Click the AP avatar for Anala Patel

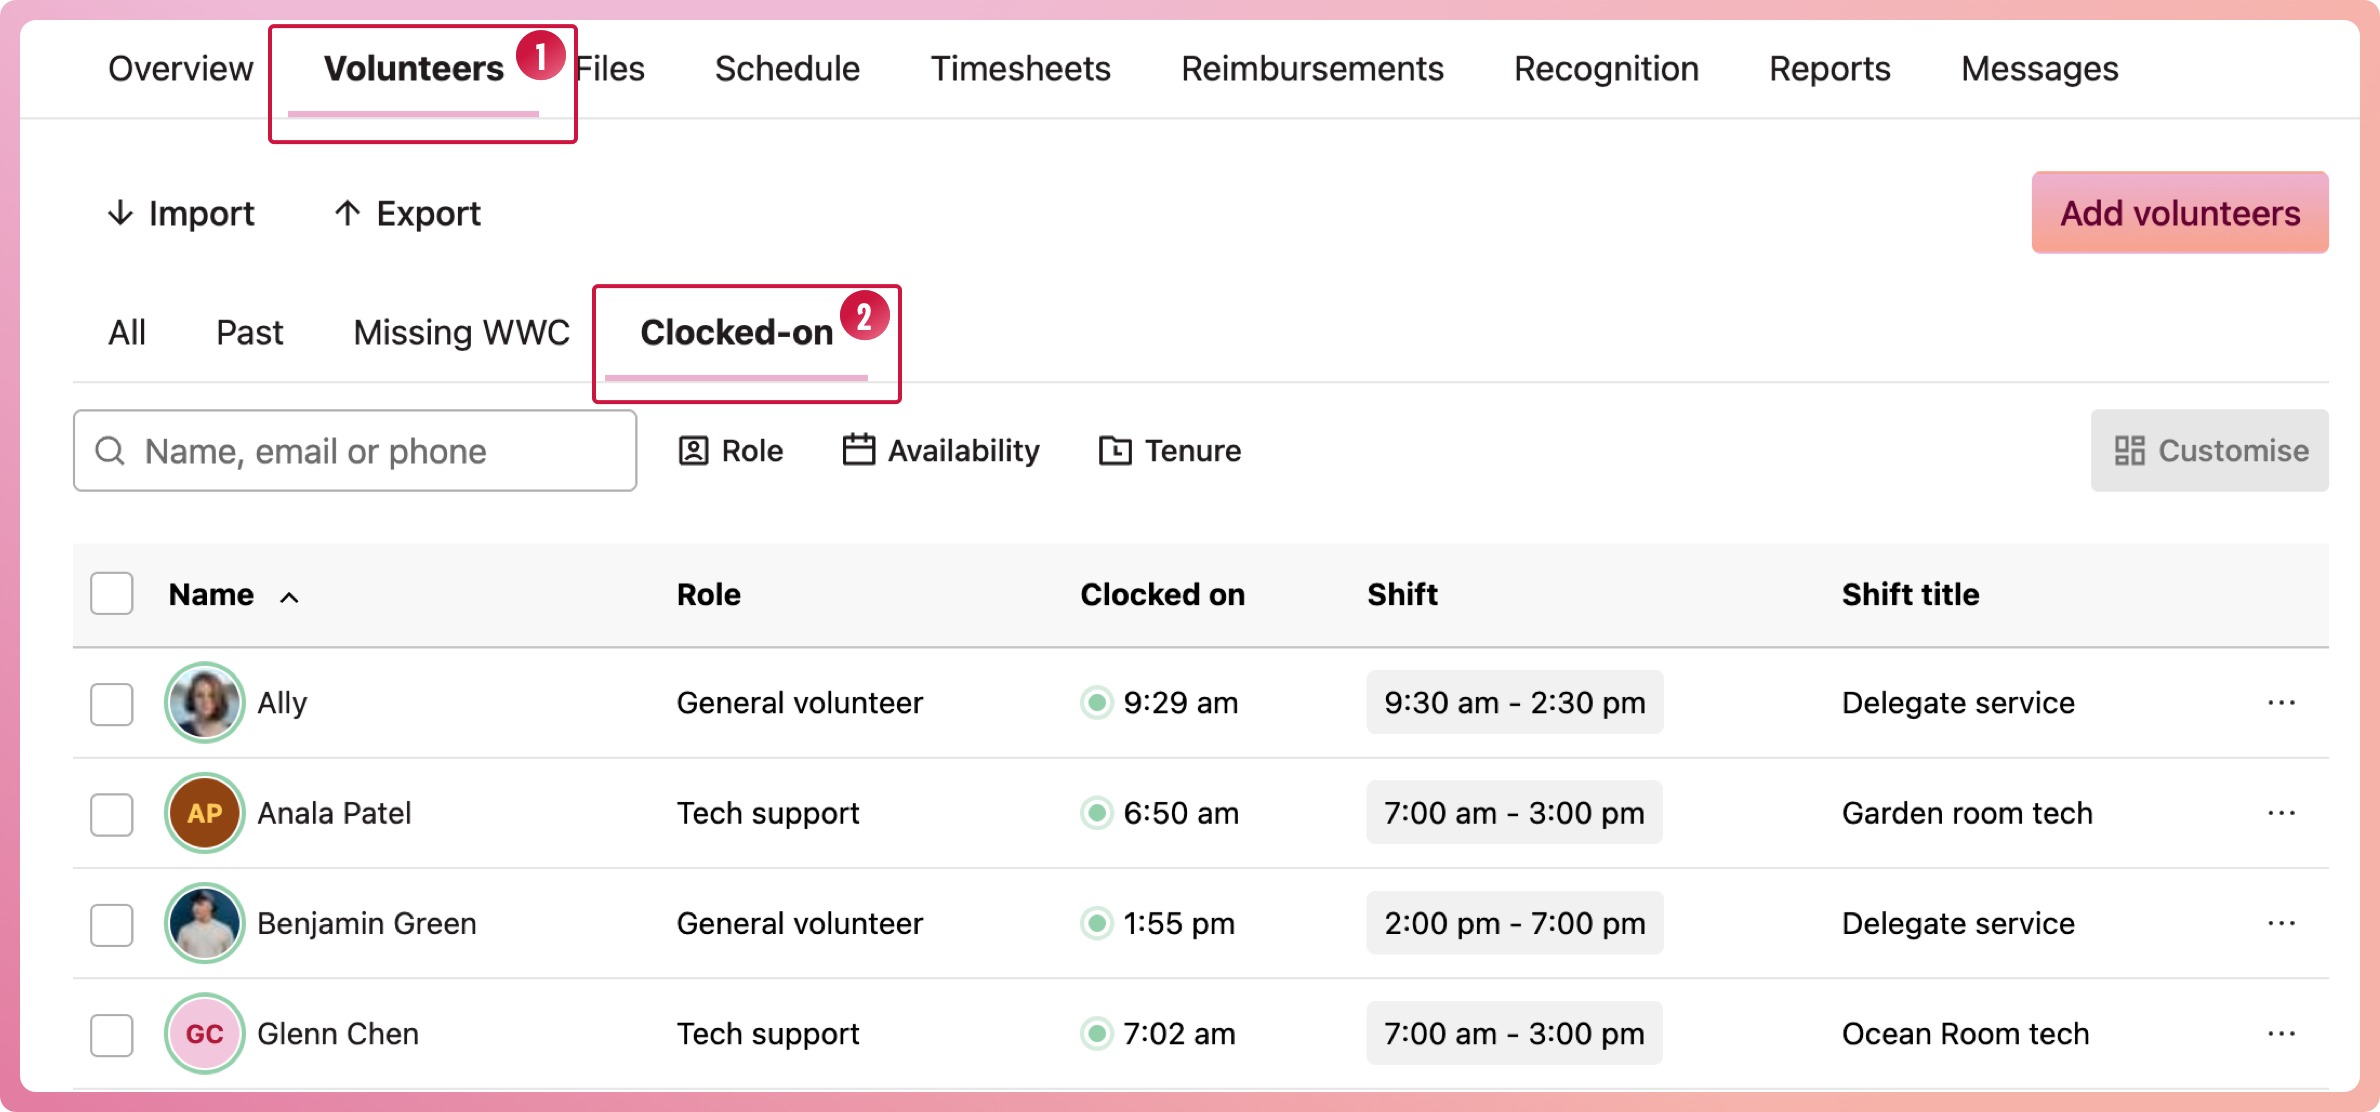tap(205, 813)
